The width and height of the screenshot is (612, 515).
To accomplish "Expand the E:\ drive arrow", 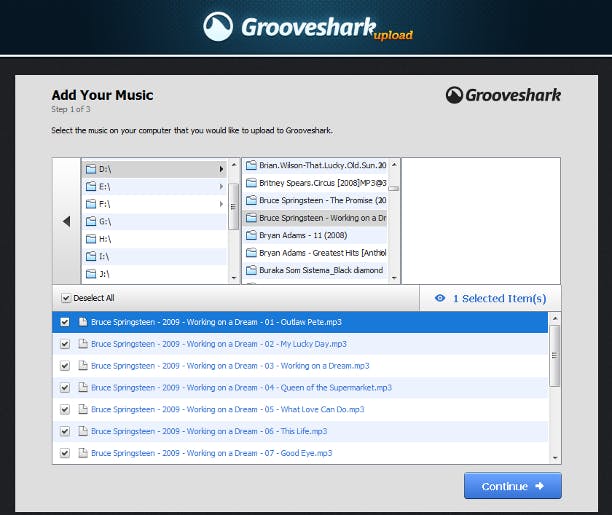I will (221, 187).
